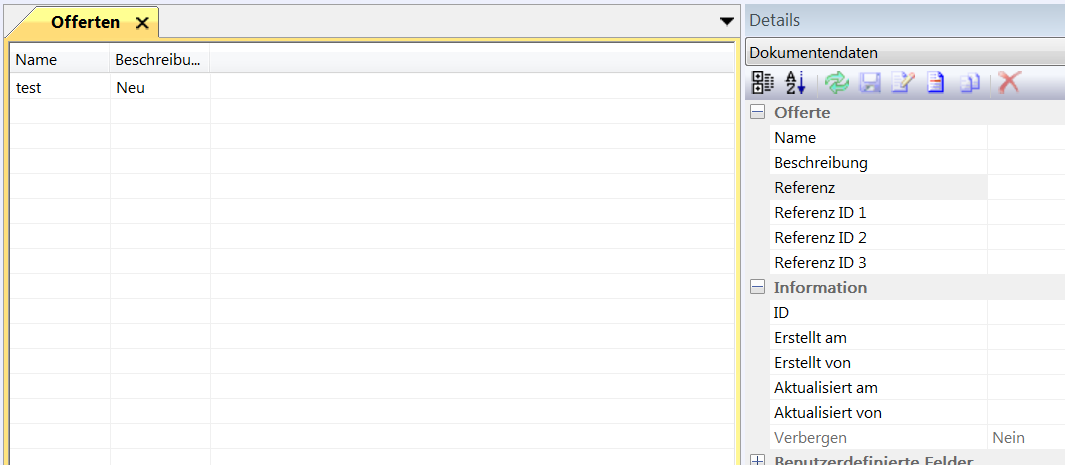Collapse the Information property group
This screenshot has width=1065, height=465.
(758, 288)
